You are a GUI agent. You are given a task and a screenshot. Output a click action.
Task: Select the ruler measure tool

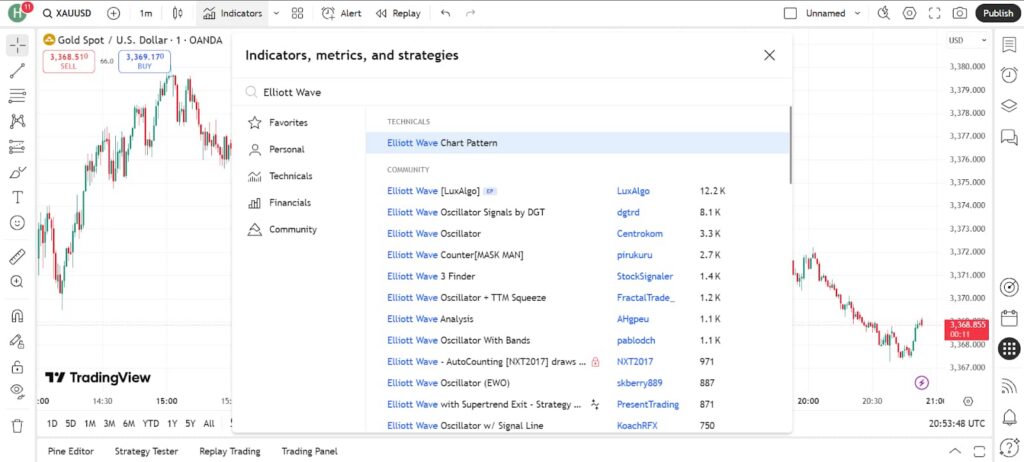coord(17,256)
